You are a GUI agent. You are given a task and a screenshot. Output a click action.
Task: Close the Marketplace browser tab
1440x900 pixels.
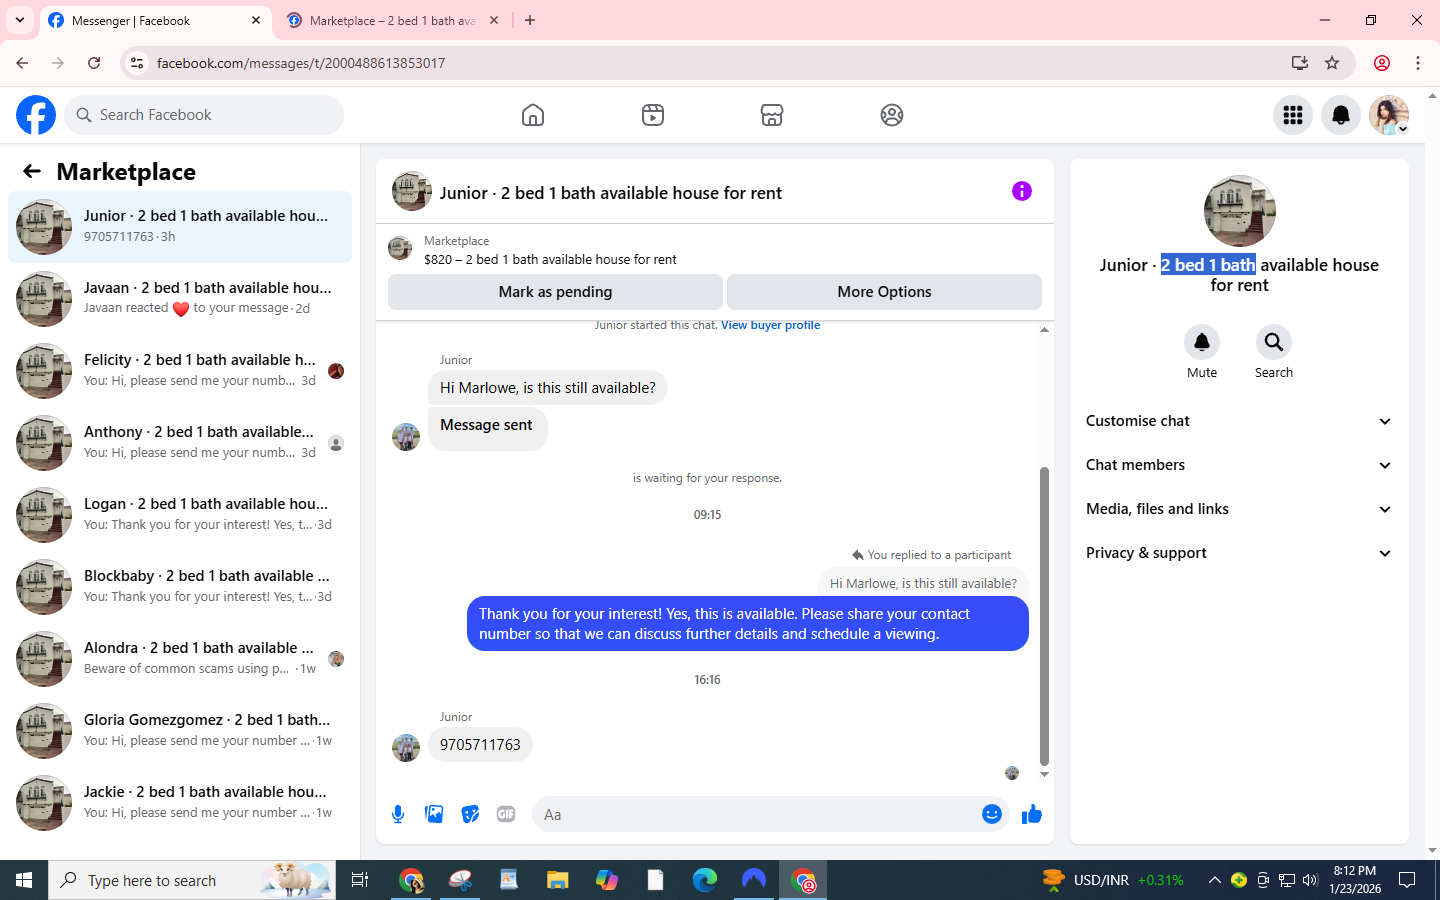pyautogui.click(x=494, y=20)
